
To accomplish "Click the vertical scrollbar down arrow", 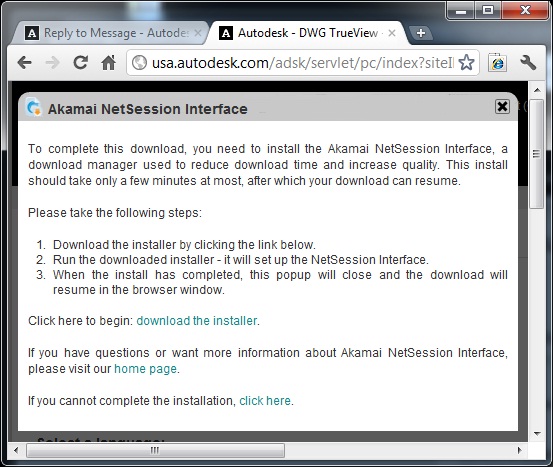I will point(537,433).
